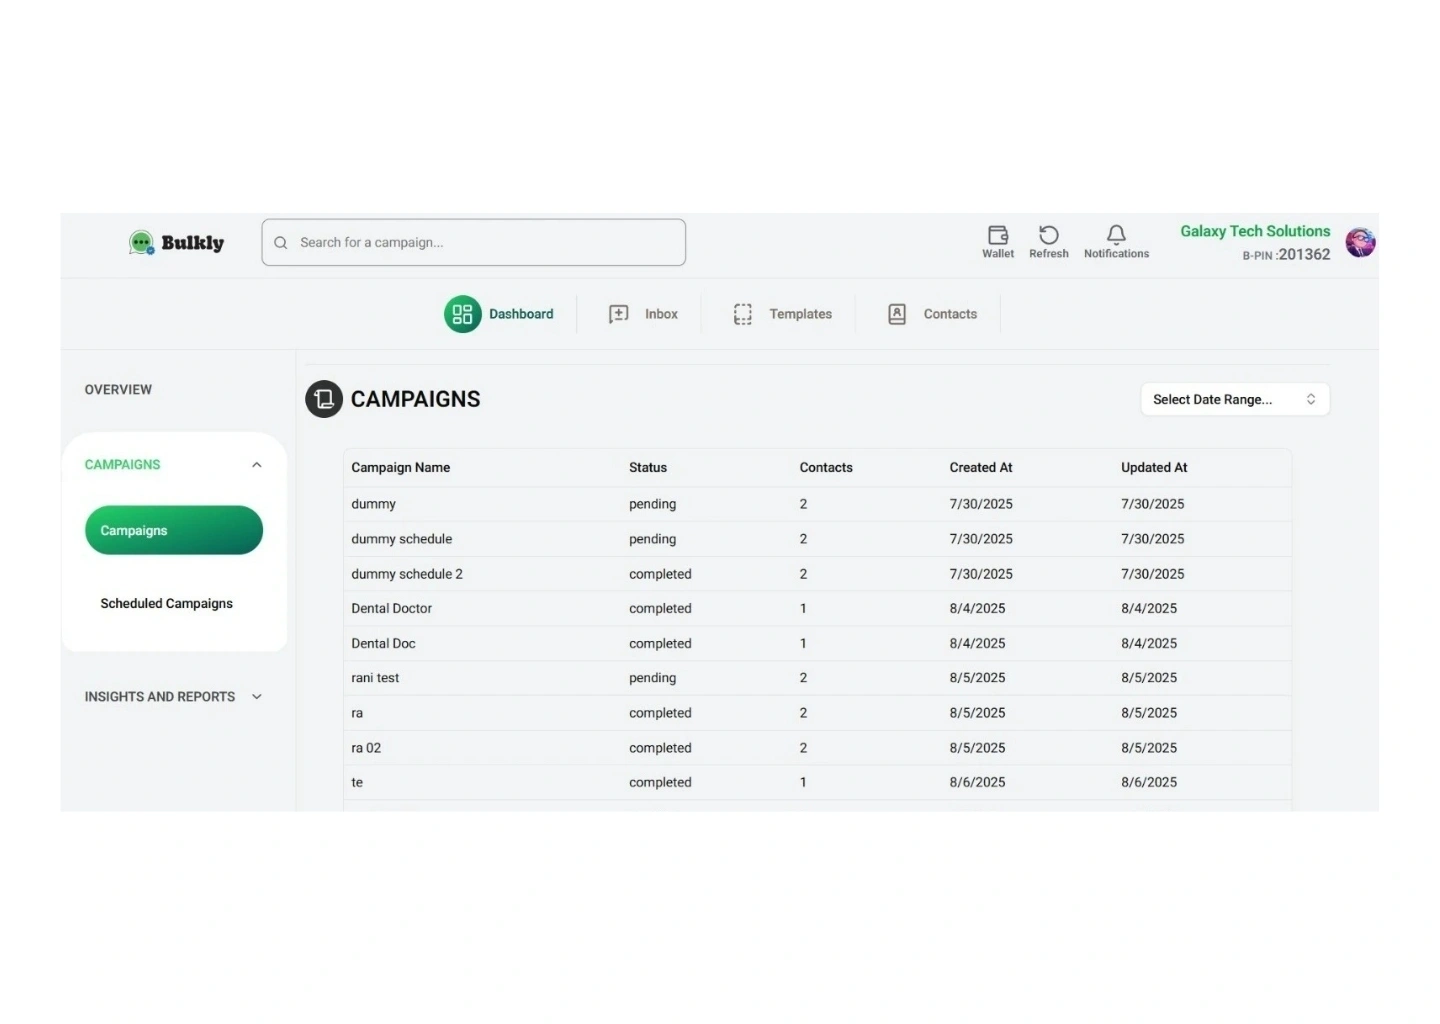The width and height of the screenshot is (1440, 1024).
Task: Click the green Dashboard grid icon
Action: click(462, 314)
